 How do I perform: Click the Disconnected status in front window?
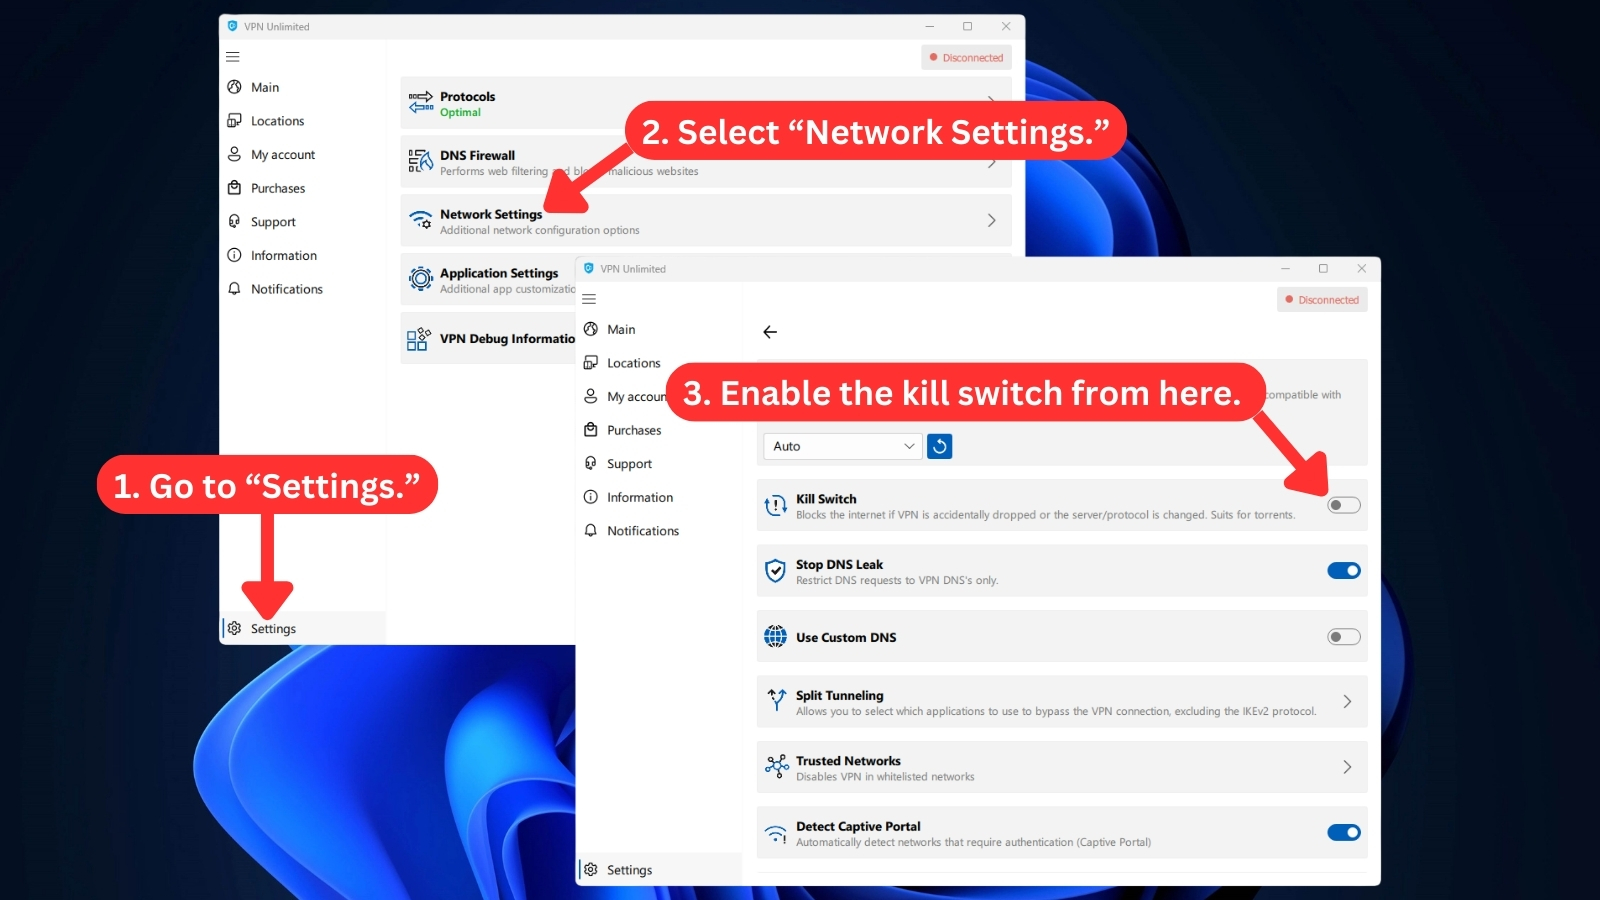tap(1322, 300)
